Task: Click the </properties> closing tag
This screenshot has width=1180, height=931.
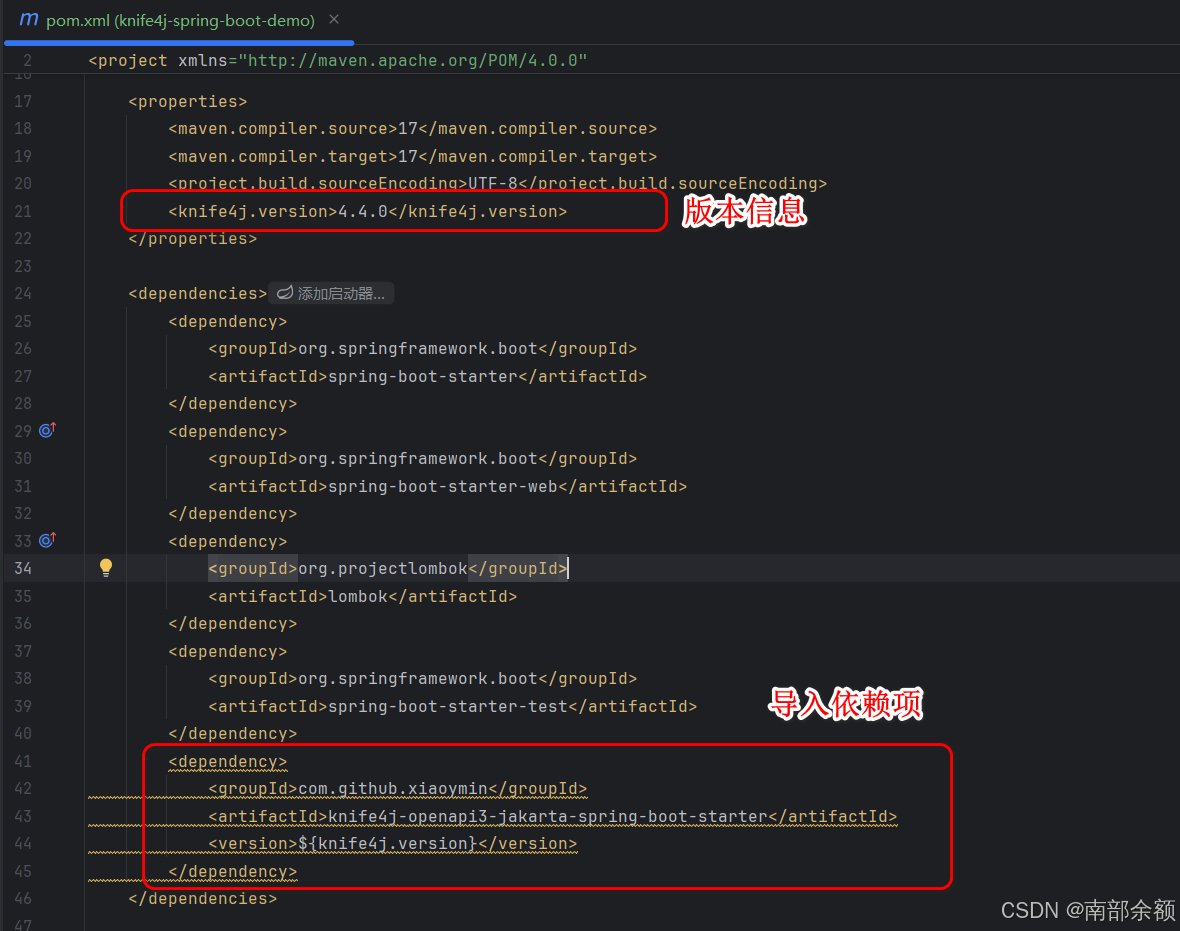Action: pyautogui.click(x=193, y=239)
